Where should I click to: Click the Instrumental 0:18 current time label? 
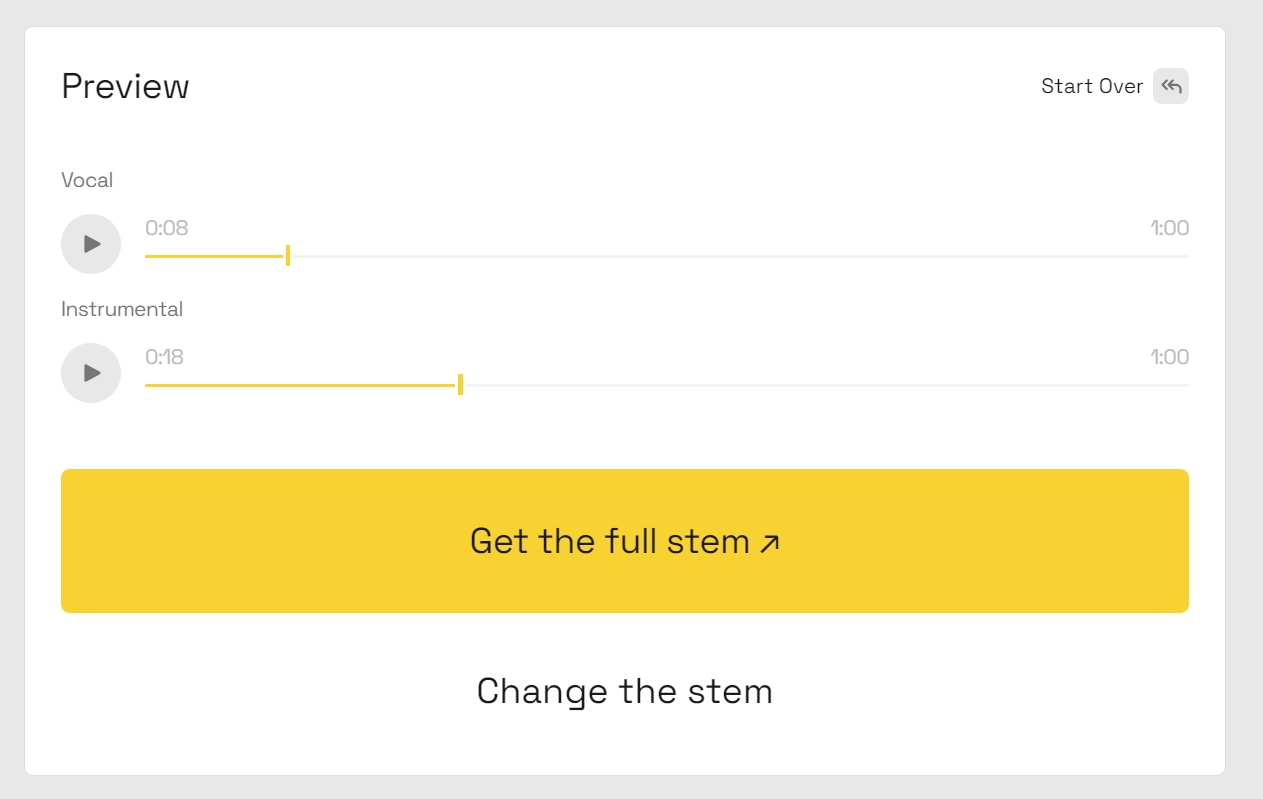pos(165,357)
